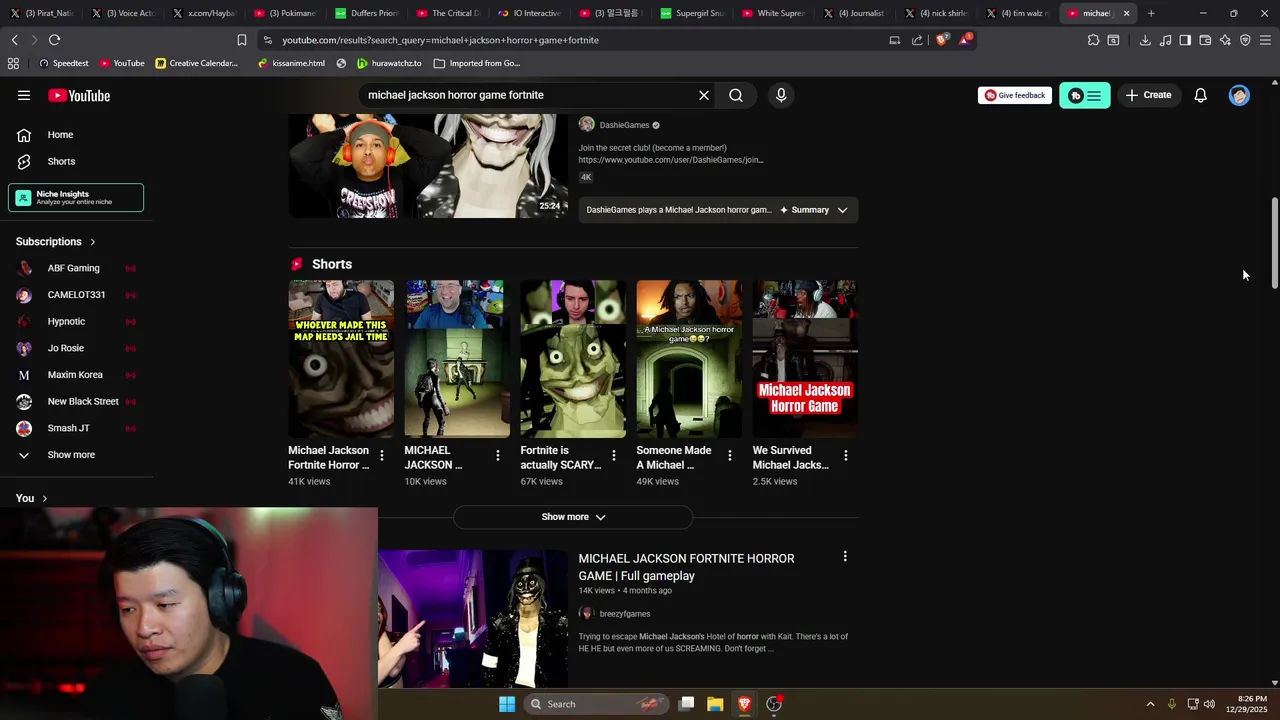Open Smash JT channel

[68, 428]
